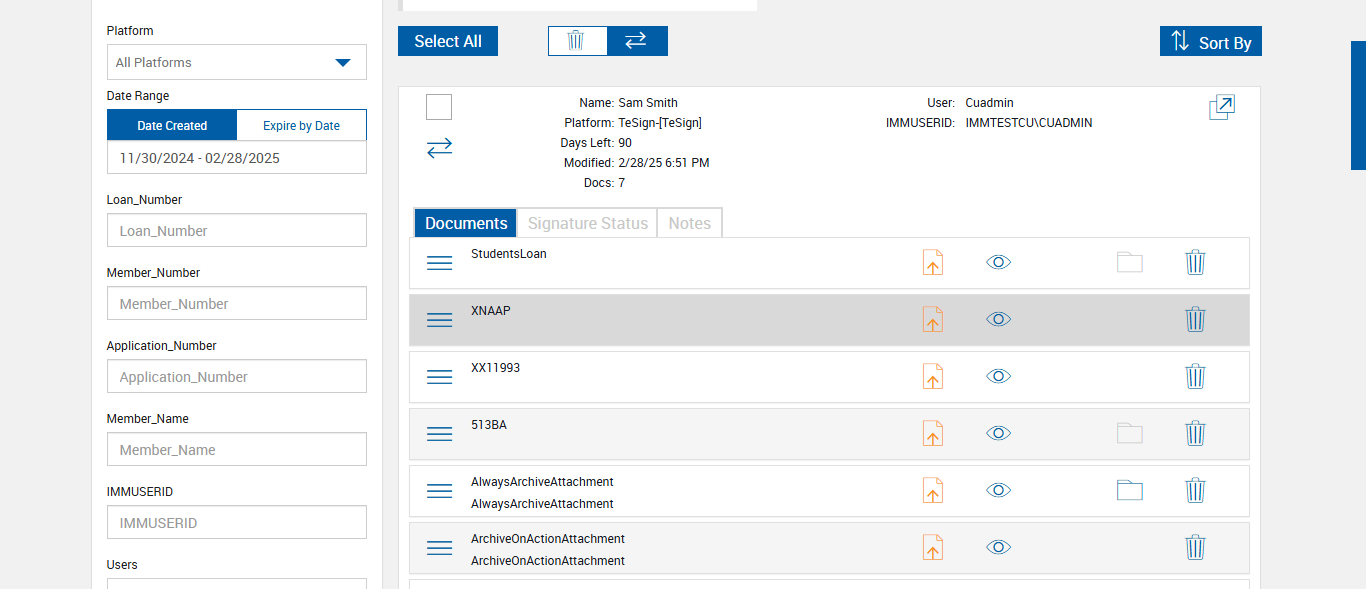The width and height of the screenshot is (1366, 589).
Task: Click the blue vertical scrollbar thumb
Action: pos(1358,105)
